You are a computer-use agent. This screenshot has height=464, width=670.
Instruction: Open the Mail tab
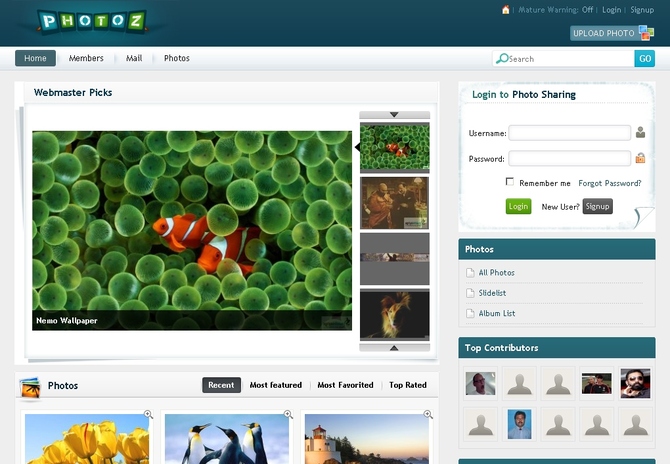pyautogui.click(x=134, y=58)
